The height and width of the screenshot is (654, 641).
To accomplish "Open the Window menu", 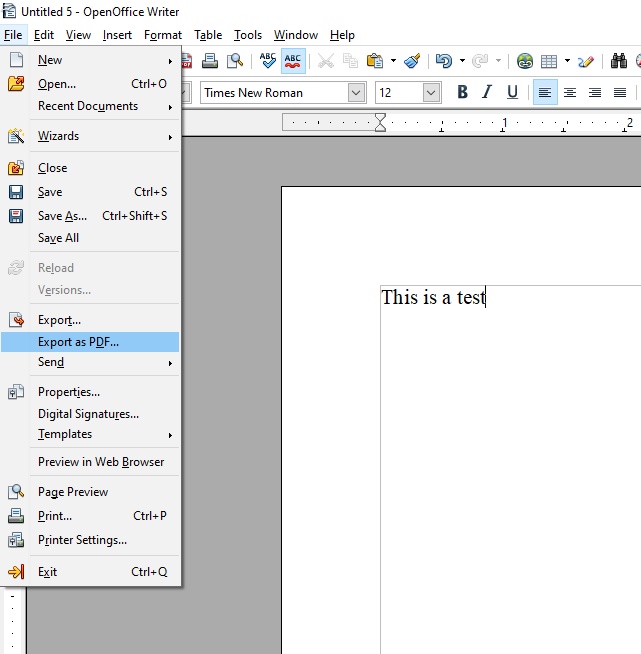I will (296, 35).
